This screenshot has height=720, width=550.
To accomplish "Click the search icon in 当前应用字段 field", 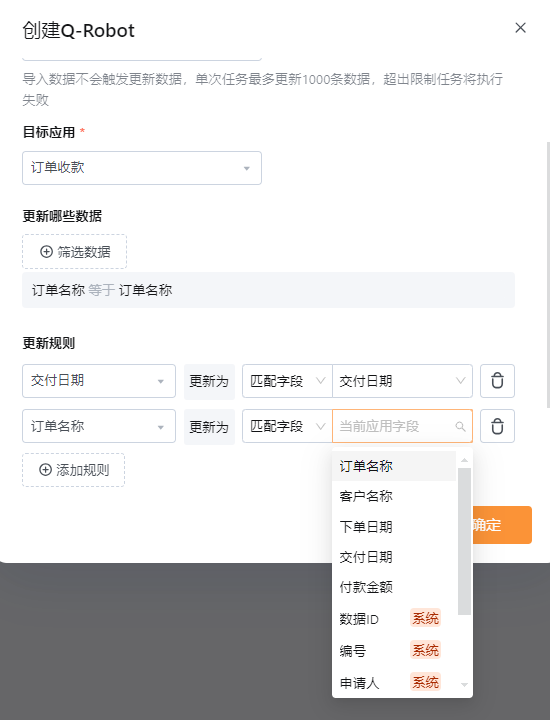I will coord(460,427).
